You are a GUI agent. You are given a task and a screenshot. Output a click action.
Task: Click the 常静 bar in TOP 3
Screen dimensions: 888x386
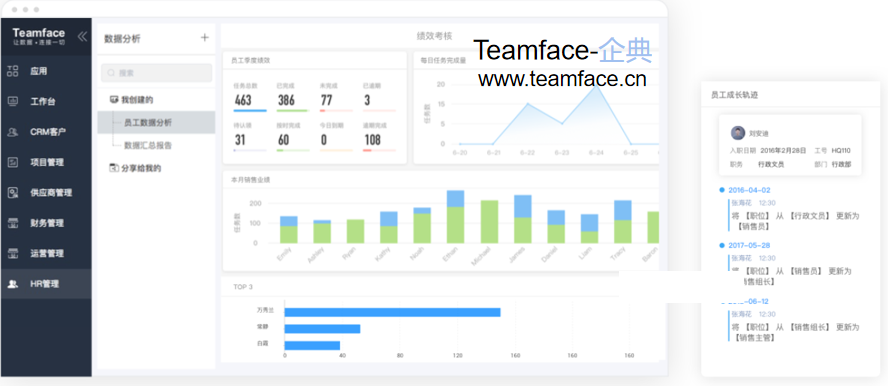coord(322,329)
